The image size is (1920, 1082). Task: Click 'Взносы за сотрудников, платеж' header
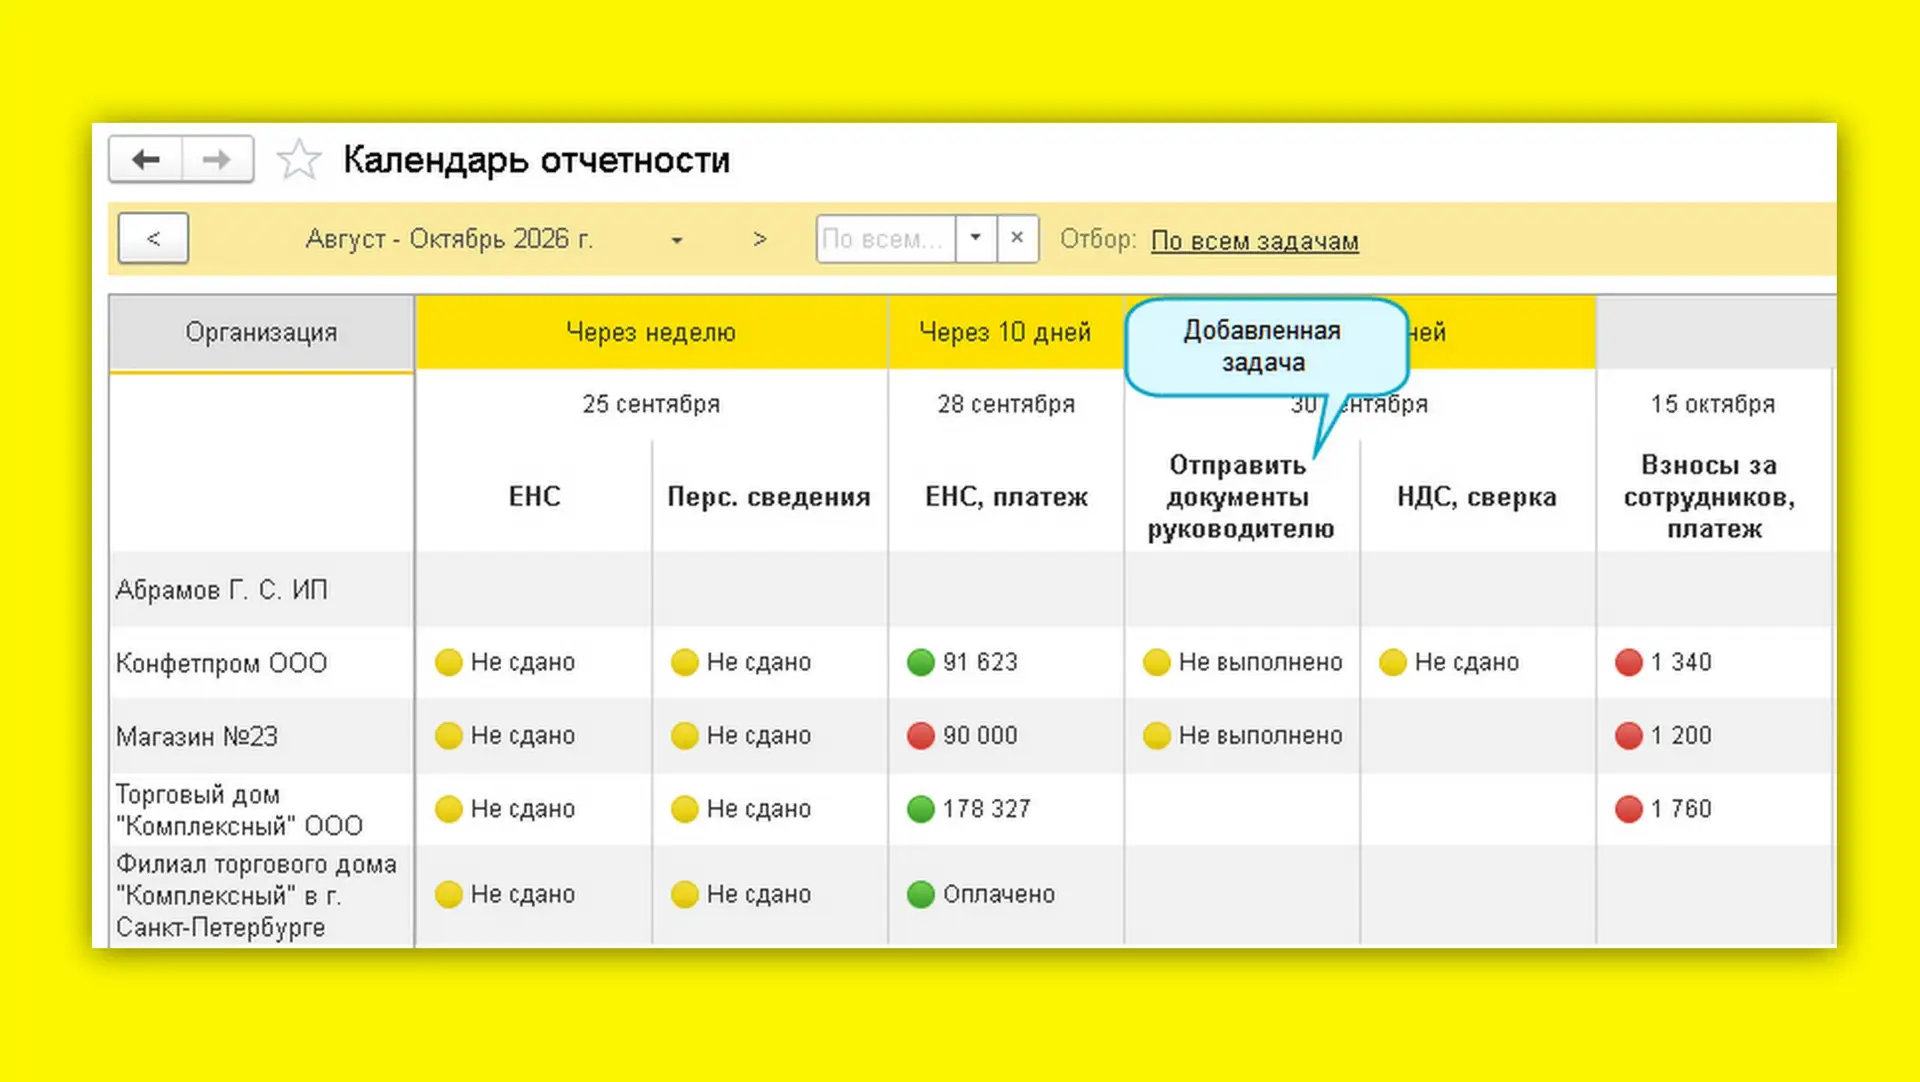(x=1713, y=497)
